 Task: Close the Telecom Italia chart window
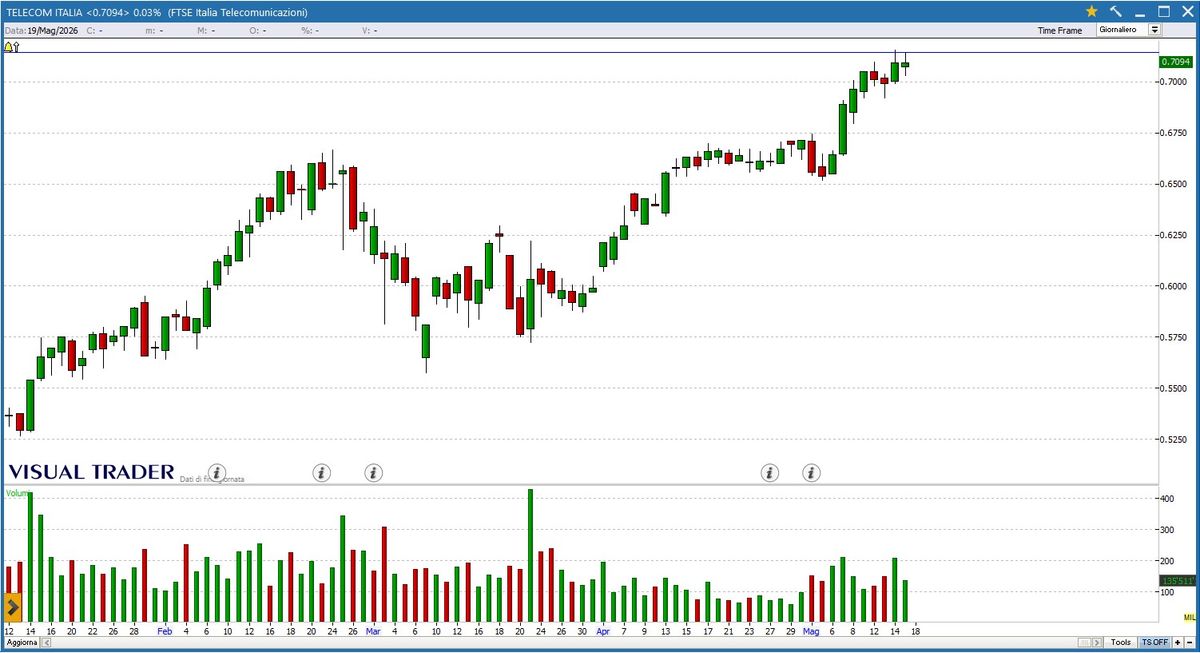tap(1187, 11)
